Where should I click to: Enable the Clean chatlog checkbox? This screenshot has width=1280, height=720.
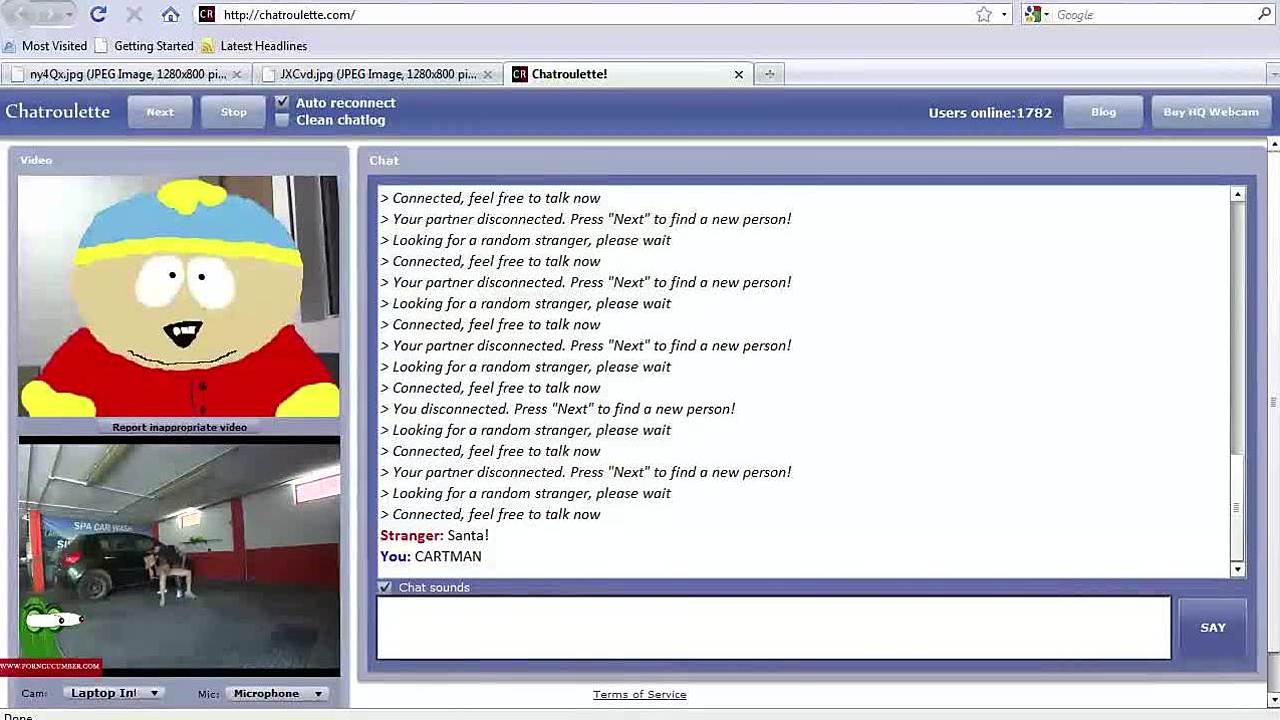click(x=282, y=120)
